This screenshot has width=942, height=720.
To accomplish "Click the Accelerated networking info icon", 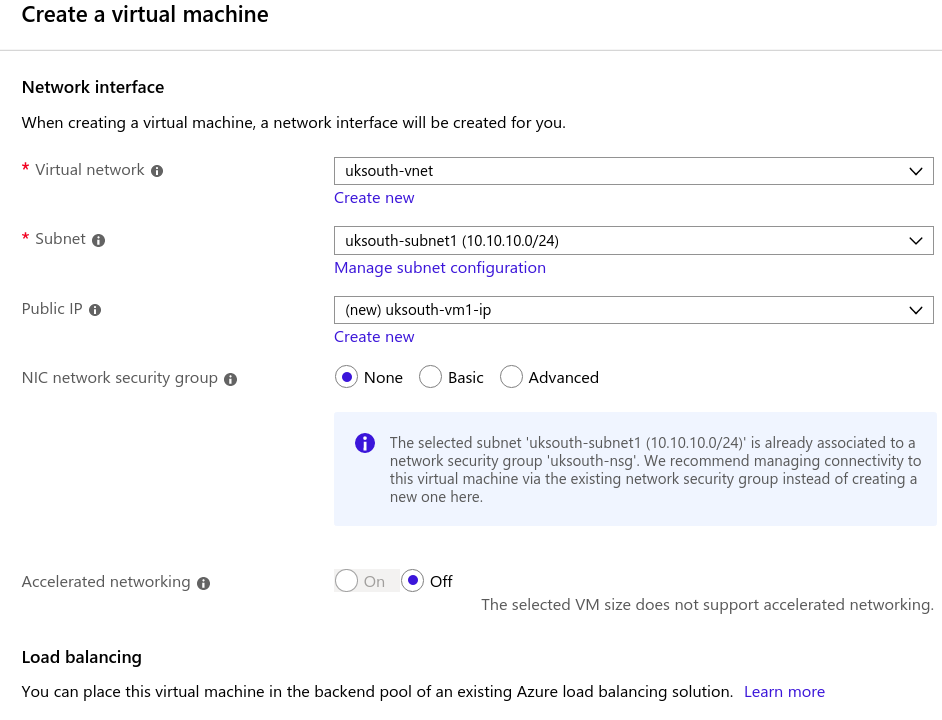I will tap(204, 583).
